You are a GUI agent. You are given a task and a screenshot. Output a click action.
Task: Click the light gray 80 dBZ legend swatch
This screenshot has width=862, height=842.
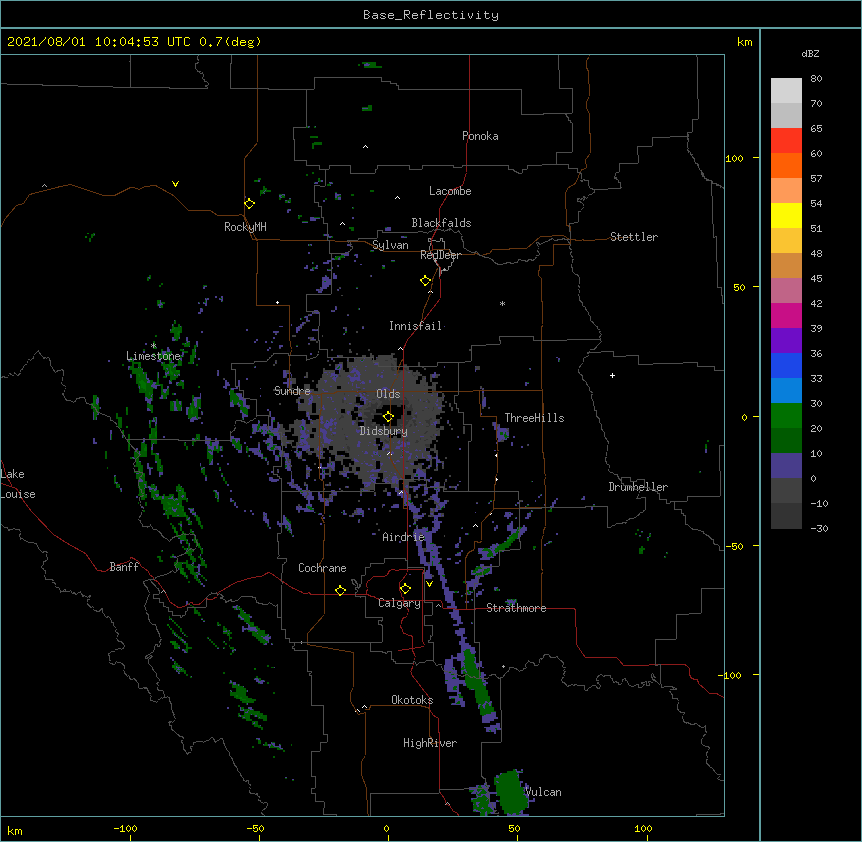pos(786,91)
